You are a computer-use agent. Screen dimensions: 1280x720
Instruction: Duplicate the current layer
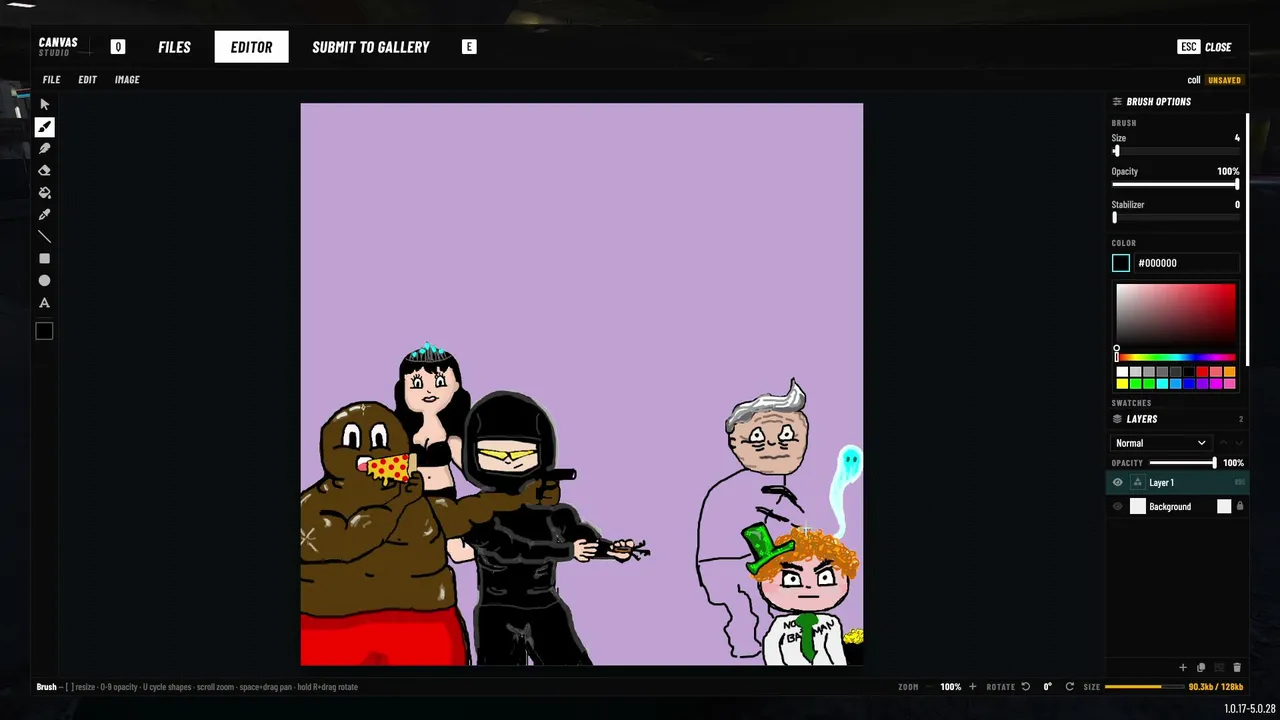coord(1201,667)
